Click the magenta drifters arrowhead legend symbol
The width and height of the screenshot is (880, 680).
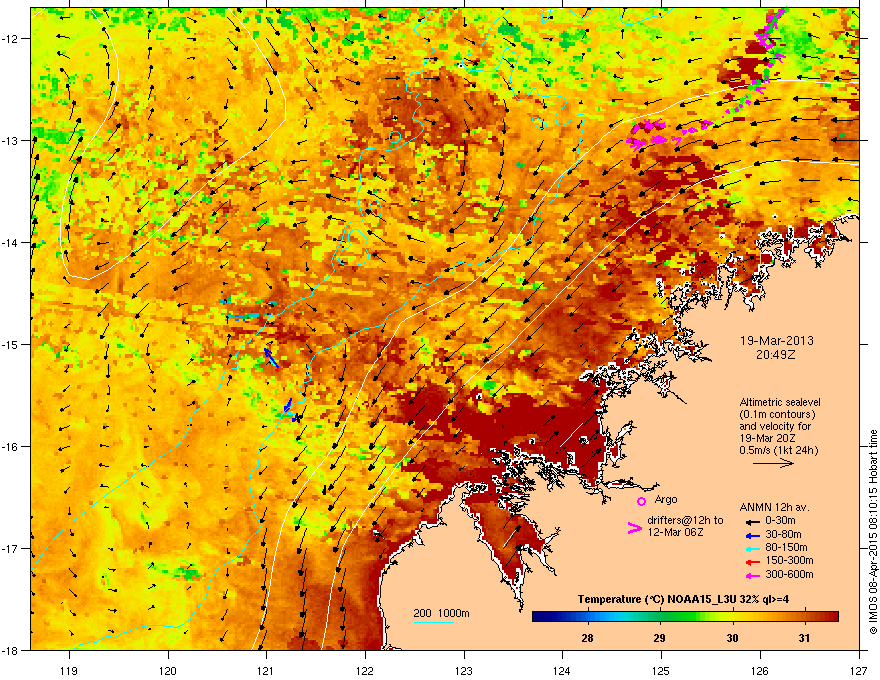pyautogui.click(x=634, y=528)
